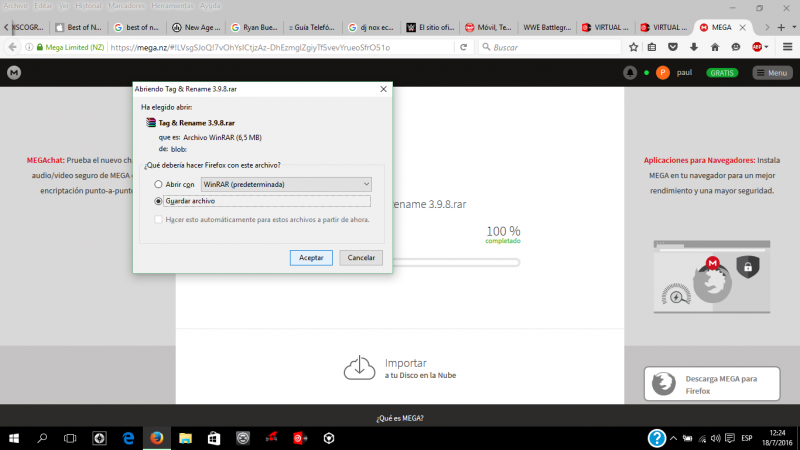The image size is (800, 450).
Task: Open the Ayuda menu
Action: pyautogui.click(x=210, y=6)
